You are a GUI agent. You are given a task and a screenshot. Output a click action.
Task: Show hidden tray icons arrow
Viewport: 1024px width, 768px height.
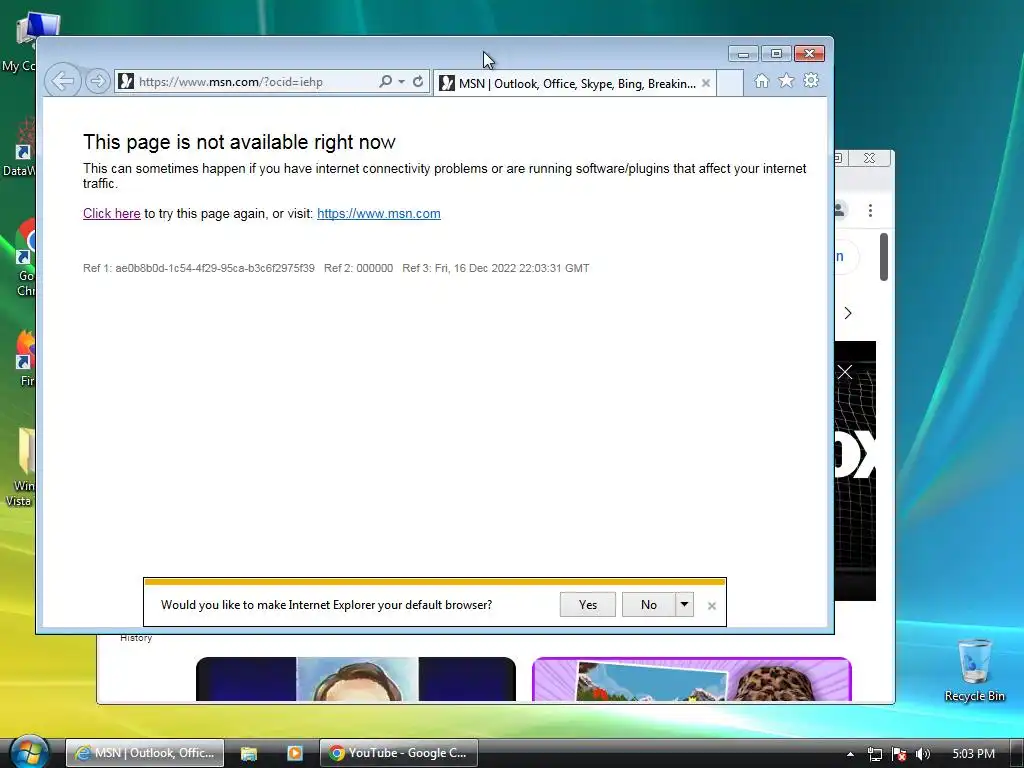pyautogui.click(x=850, y=754)
